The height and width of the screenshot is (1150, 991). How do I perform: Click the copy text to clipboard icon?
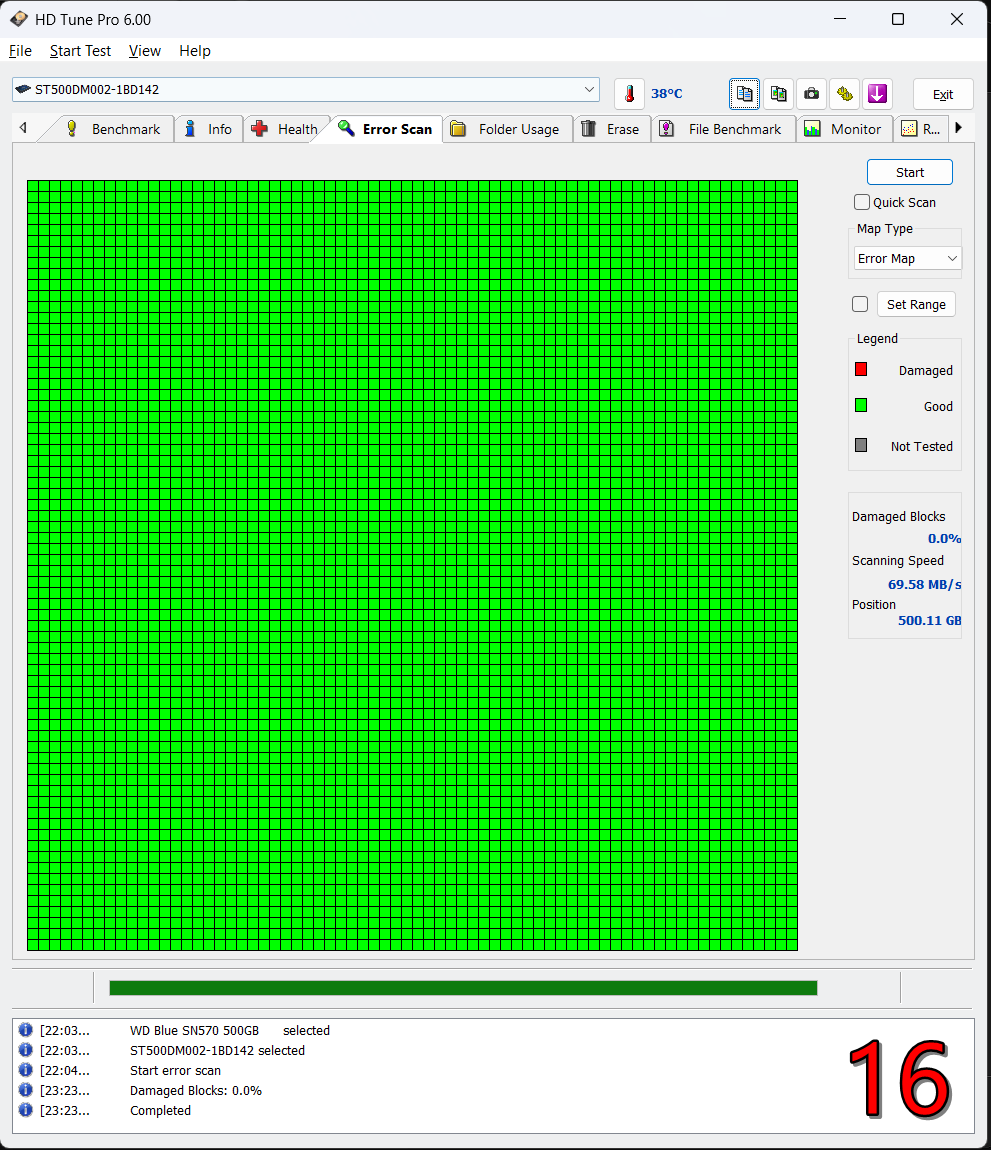[x=744, y=94]
